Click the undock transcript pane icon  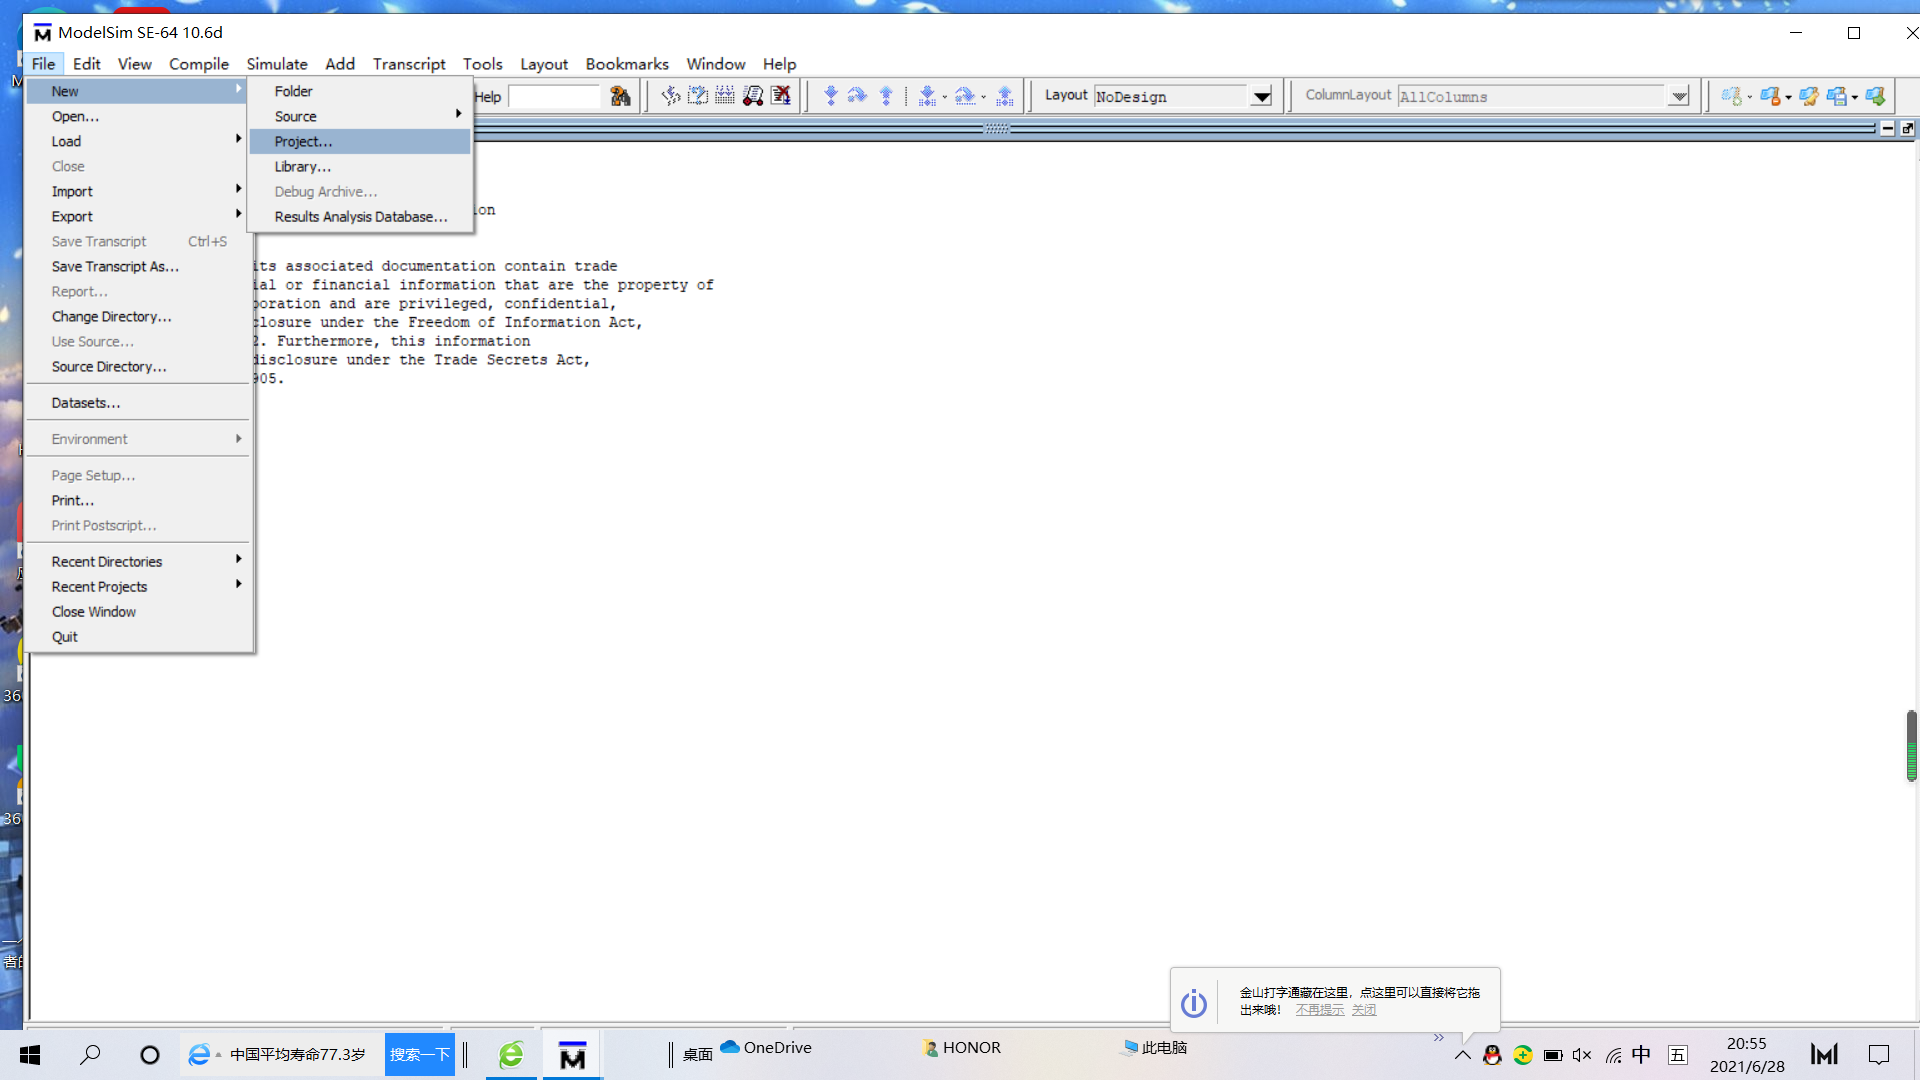tap(1907, 128)
